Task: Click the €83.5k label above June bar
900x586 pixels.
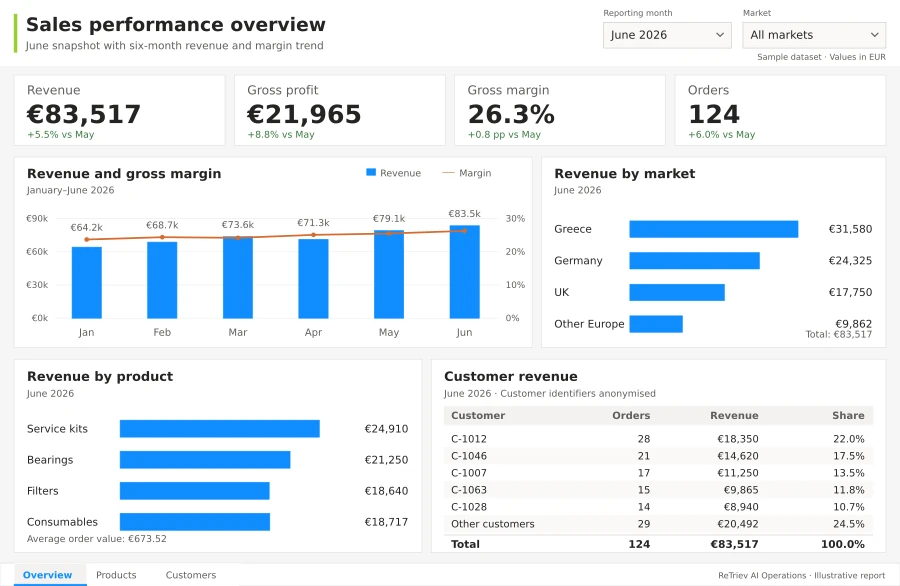Action: coord(464,214)
